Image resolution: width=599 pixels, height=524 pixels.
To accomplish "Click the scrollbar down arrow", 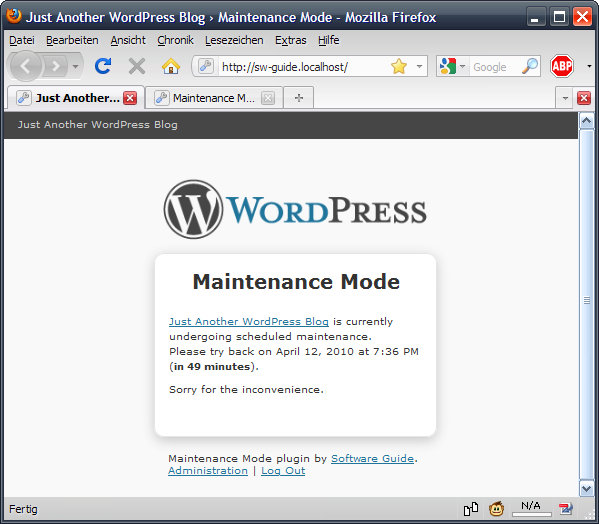I will tap(586, 488).
